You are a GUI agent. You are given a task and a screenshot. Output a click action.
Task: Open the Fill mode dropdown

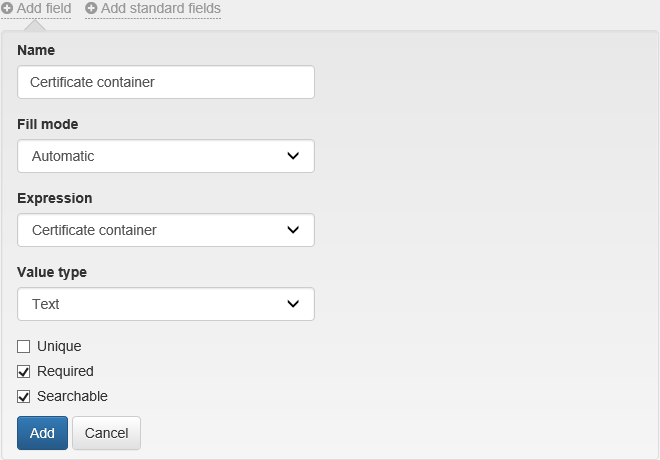coord(166,156)
